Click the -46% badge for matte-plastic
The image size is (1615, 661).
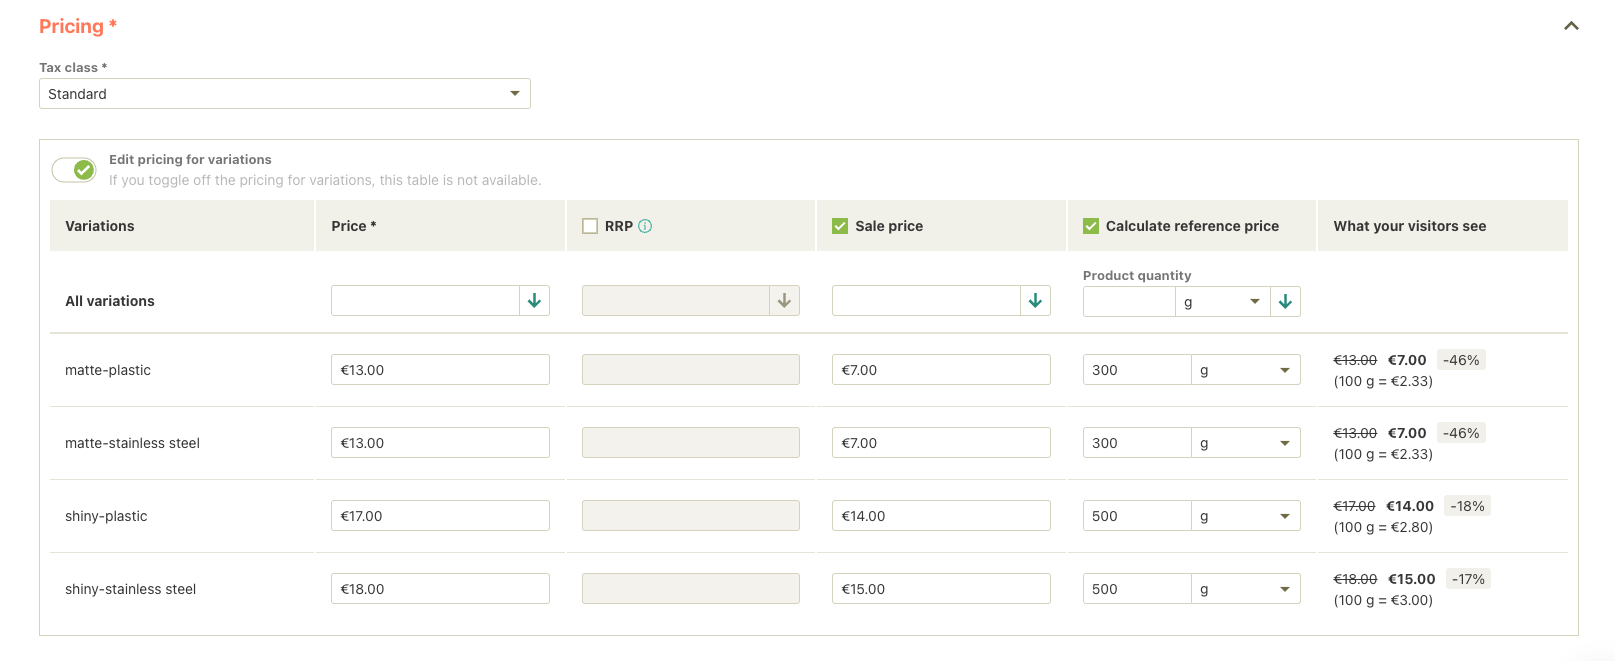coord(1461,360)
